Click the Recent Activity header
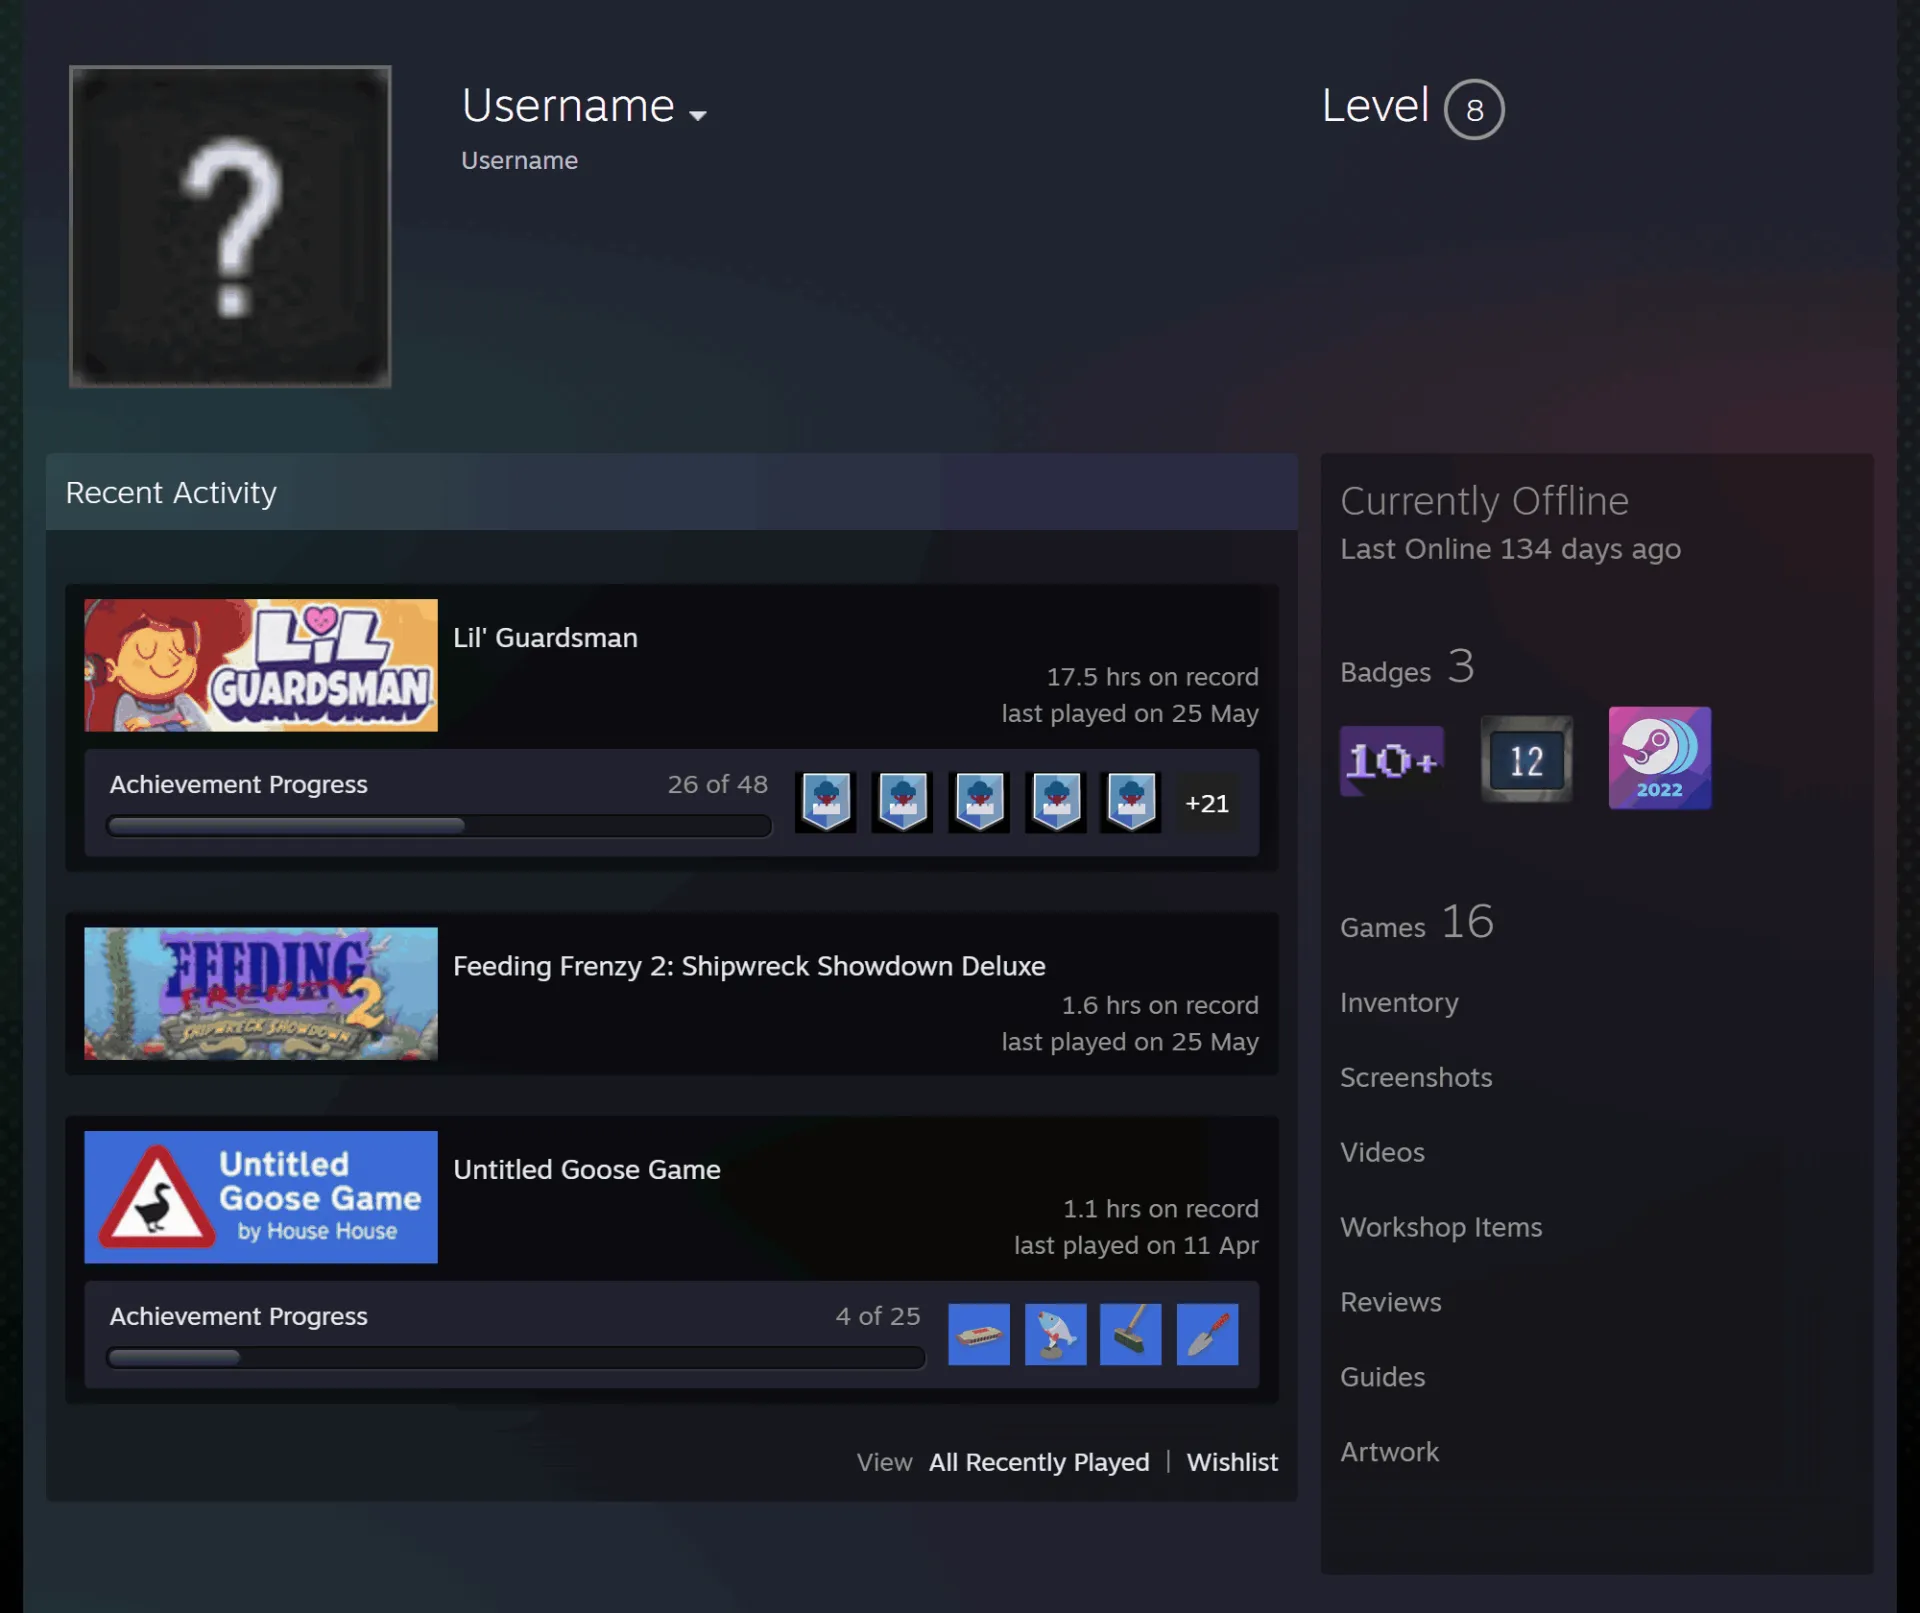Screen dimensions: 1920x1613 [x=672, y=492]
